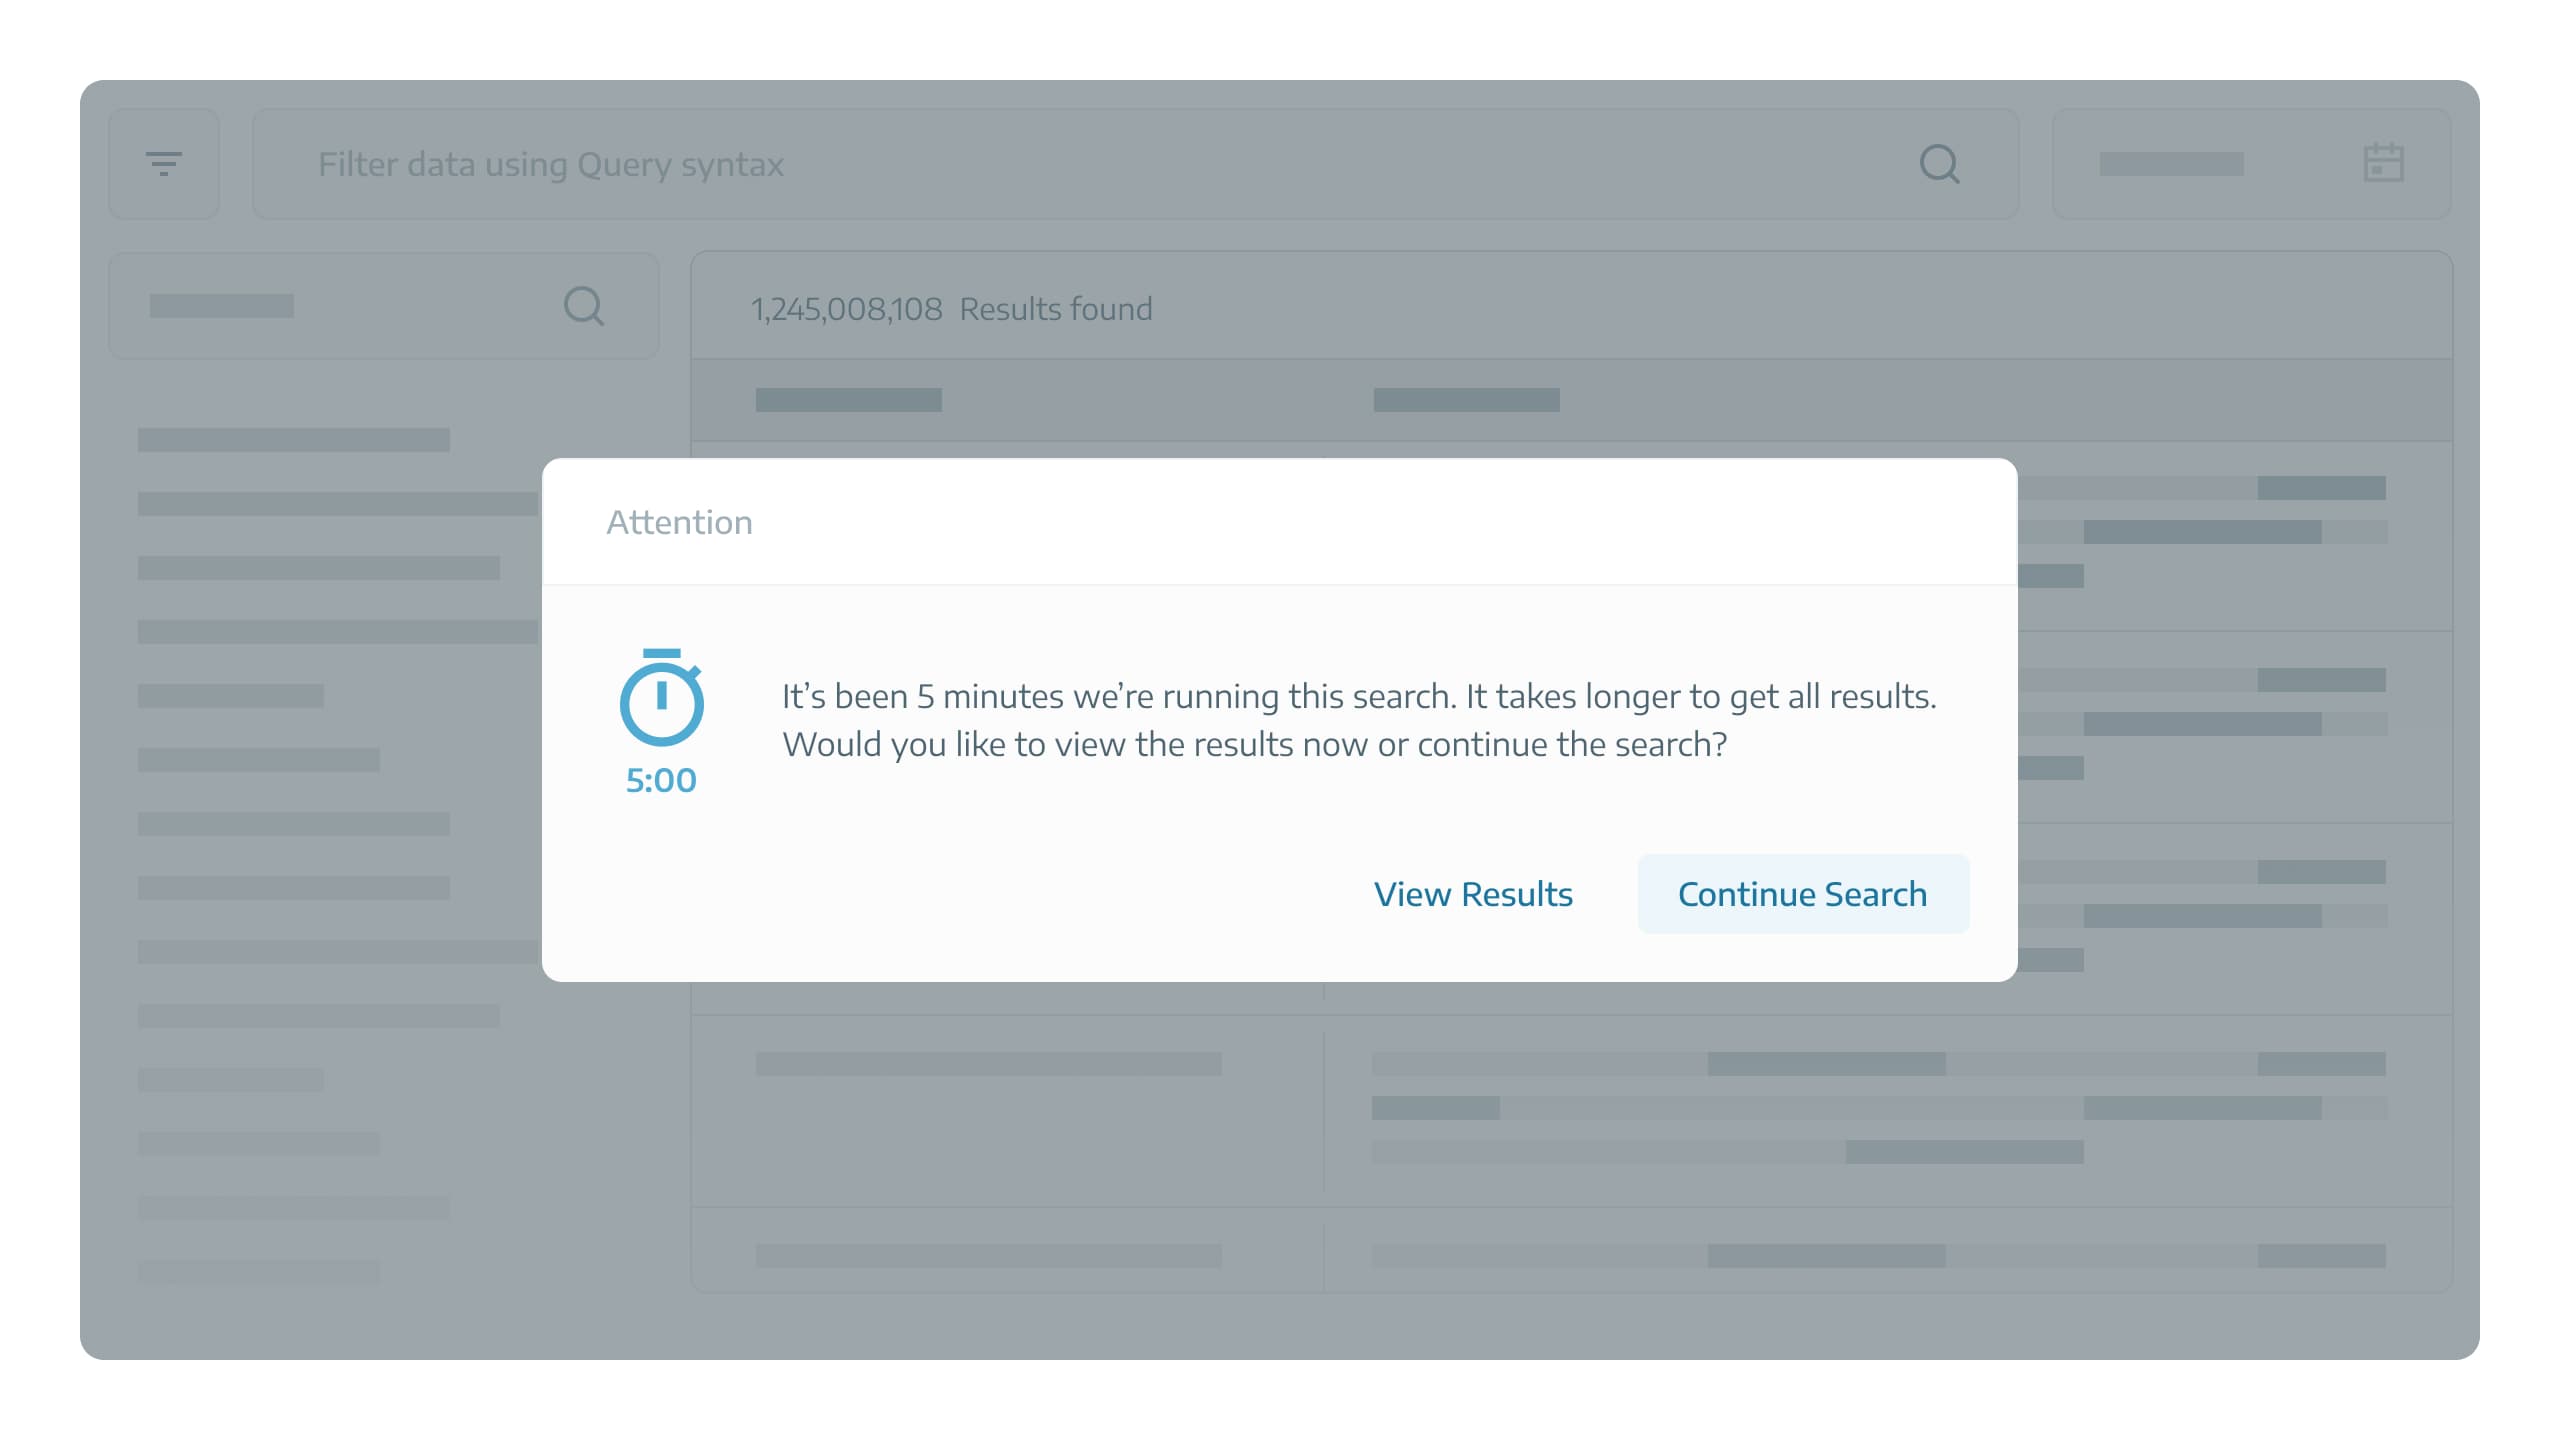Click the bottom result row's left placeholder cell
This screenshot has width=2560, height=1440.
(x=989, y=1256)
